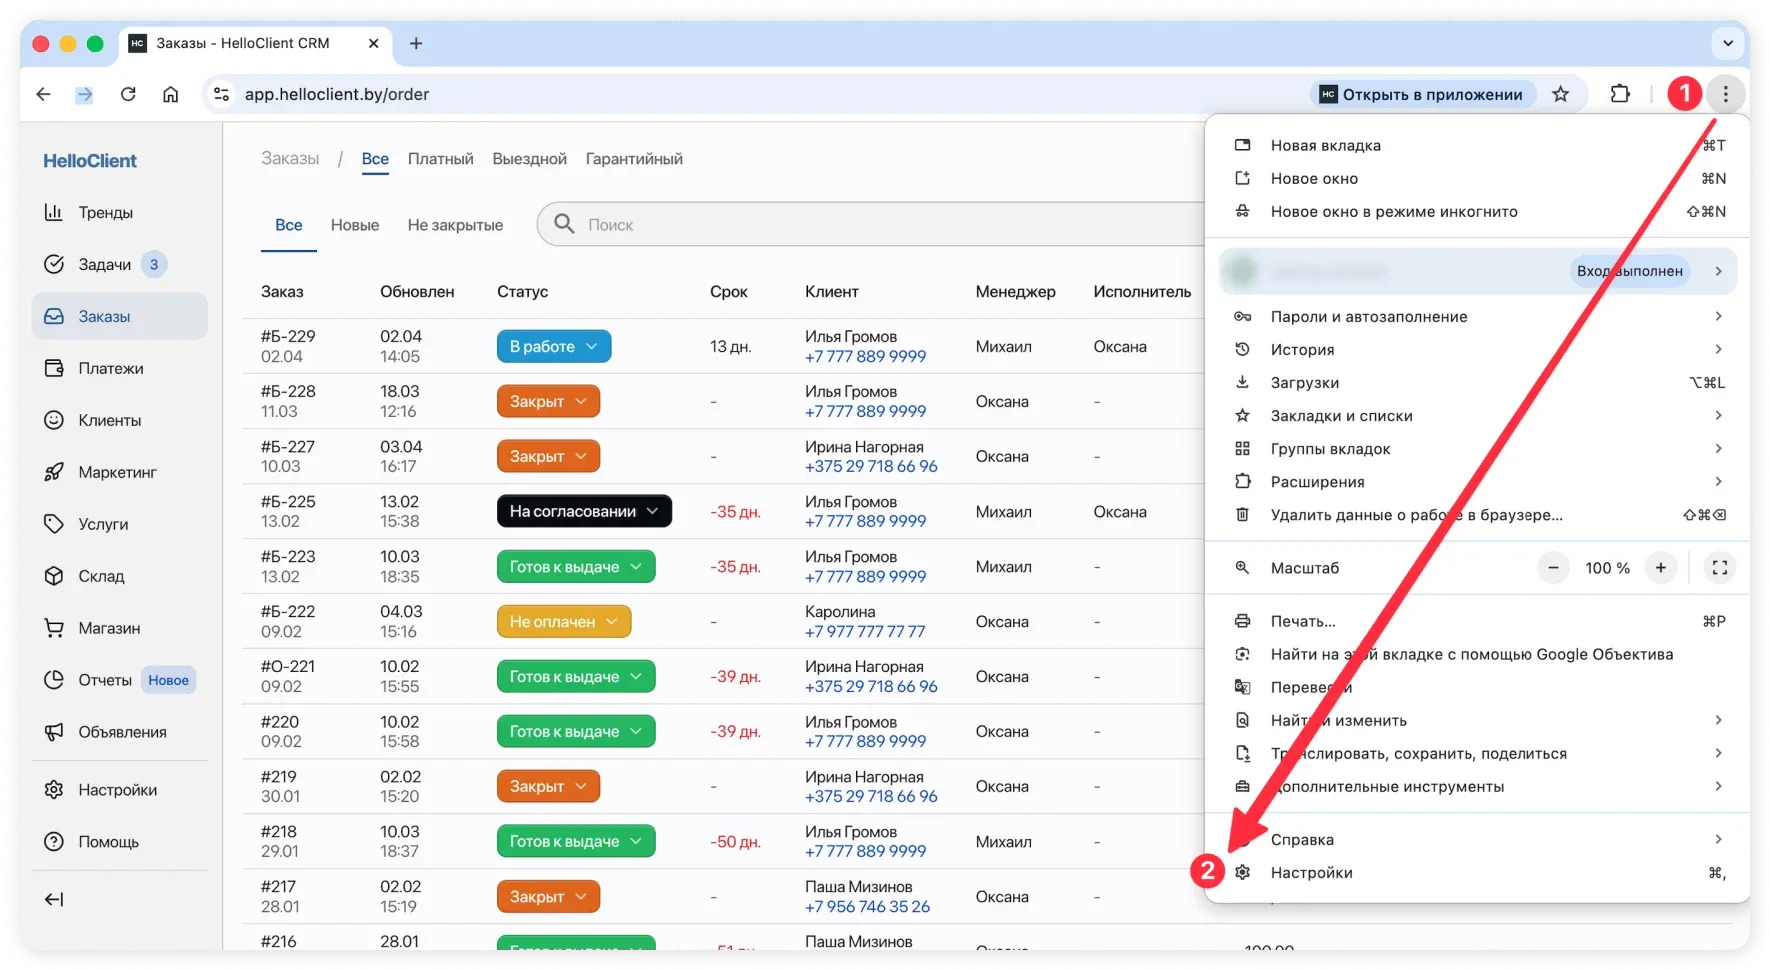Open the Объявления announcements section
This screenshot has height=970, width=1770.
click(x=121, y=732)
